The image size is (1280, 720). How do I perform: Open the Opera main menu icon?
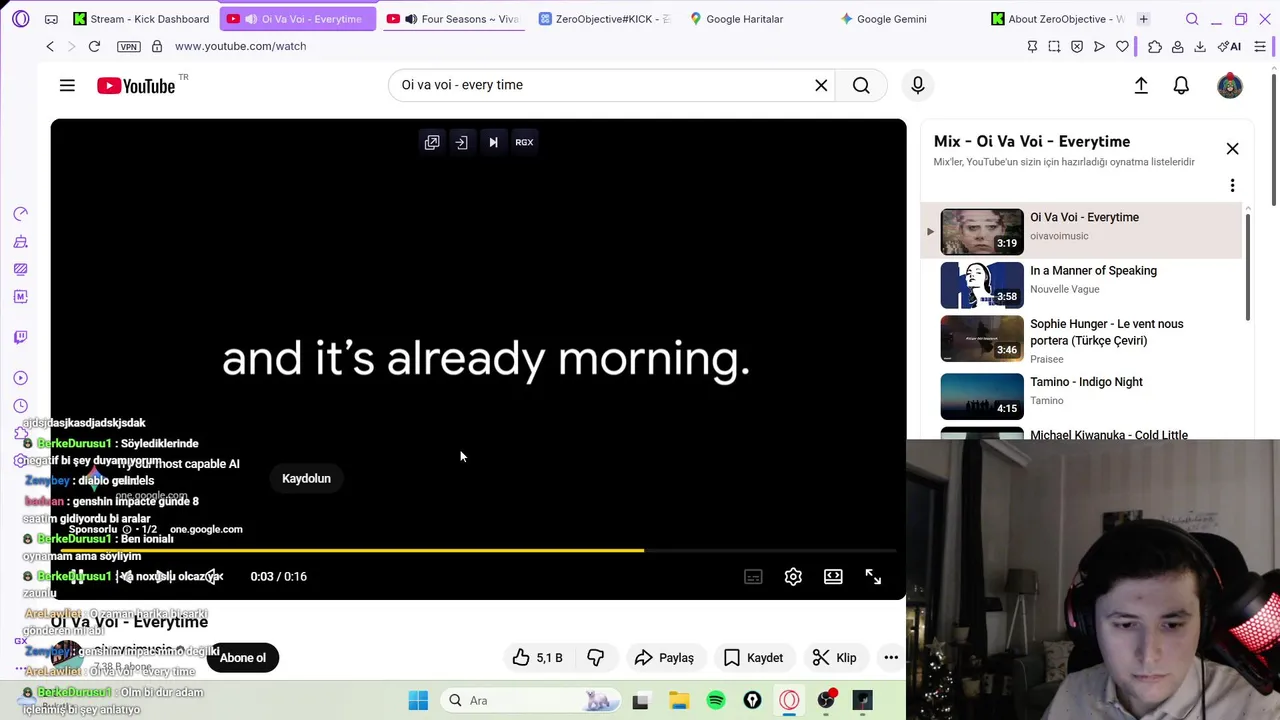pos(21,19)
